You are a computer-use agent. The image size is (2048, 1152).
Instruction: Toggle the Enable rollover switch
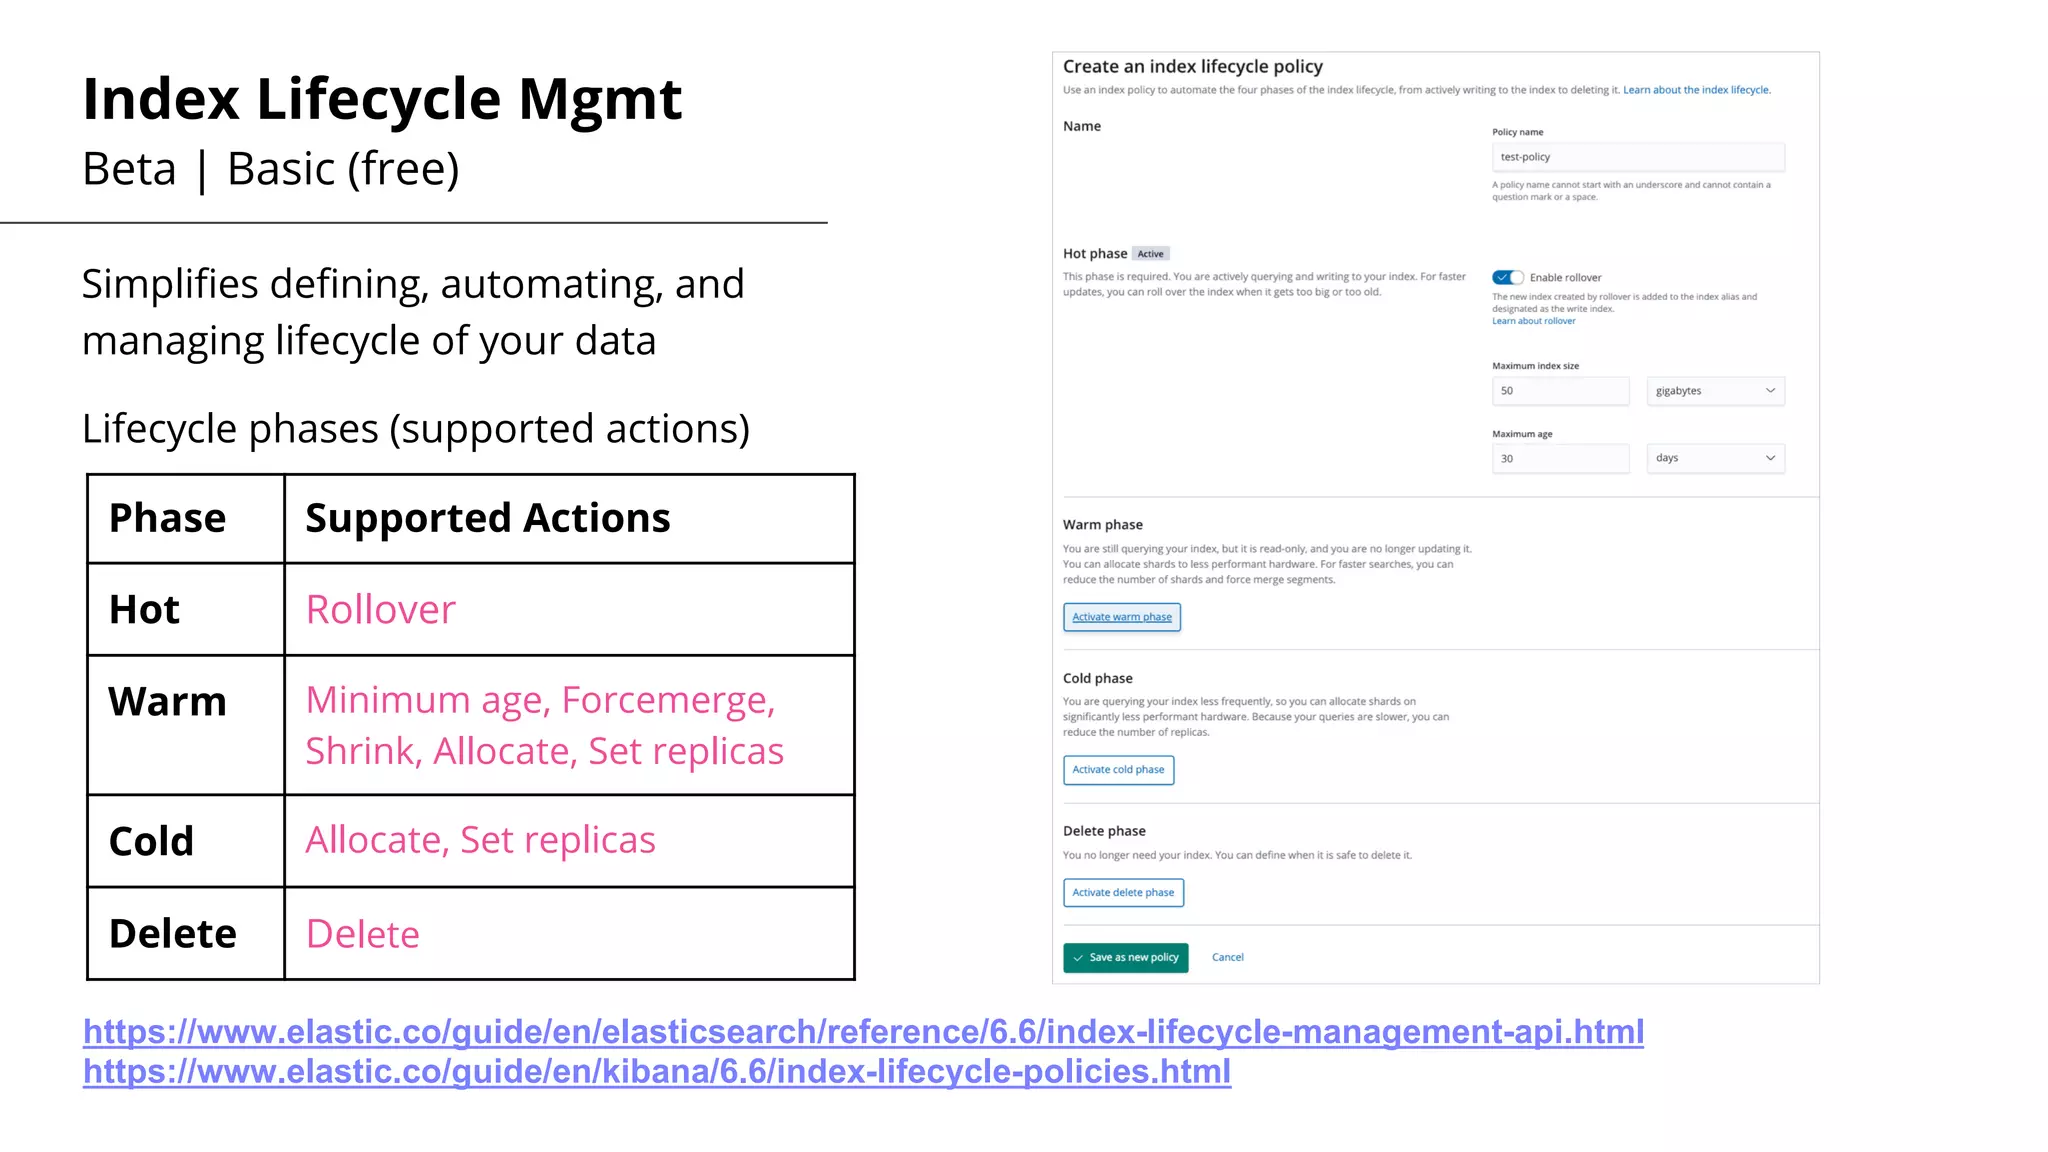1508,277
